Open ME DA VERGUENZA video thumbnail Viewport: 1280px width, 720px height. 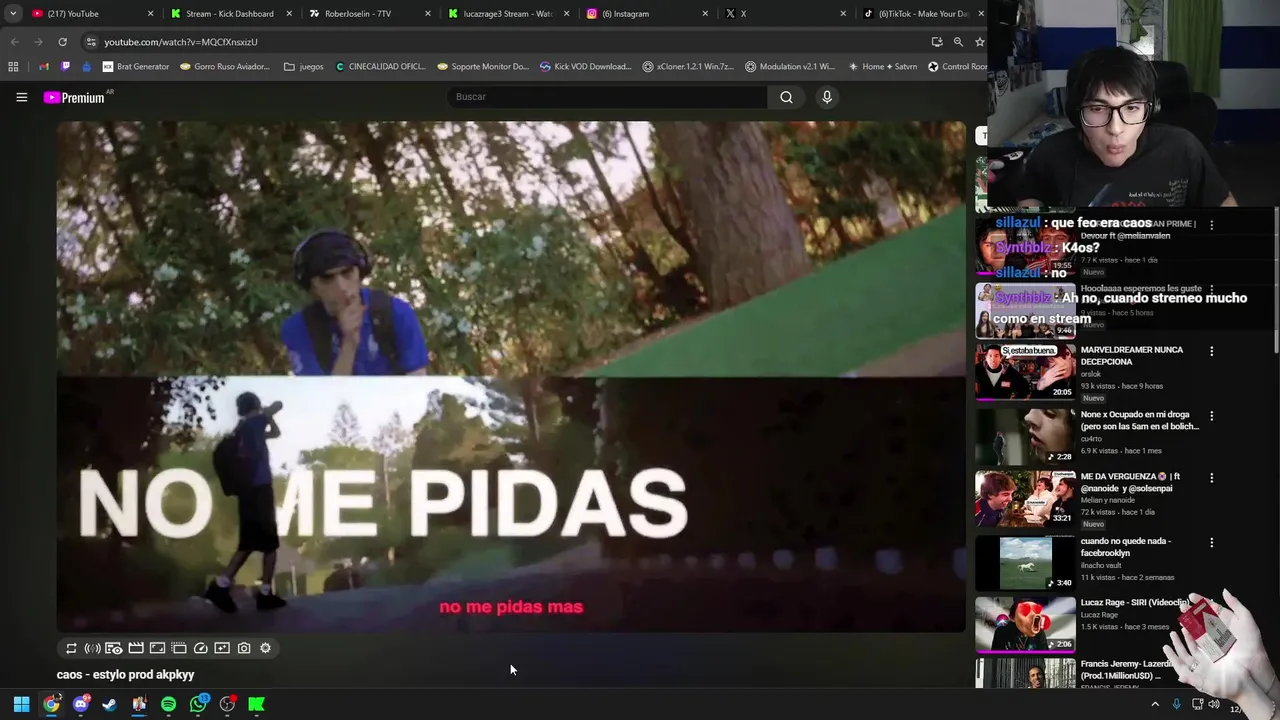click(1025, 498)
